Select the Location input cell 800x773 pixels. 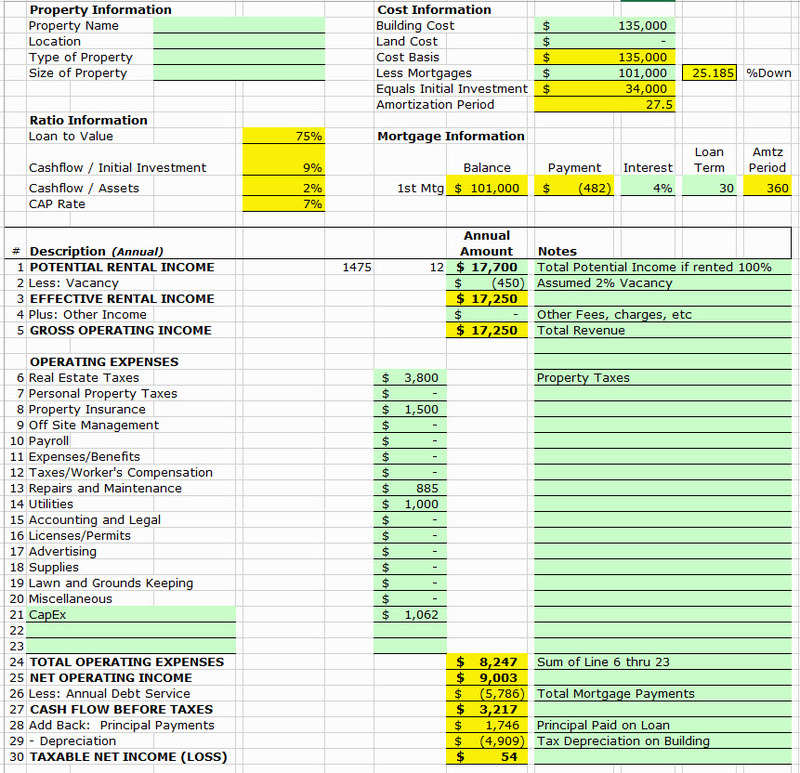pos(239,41)
